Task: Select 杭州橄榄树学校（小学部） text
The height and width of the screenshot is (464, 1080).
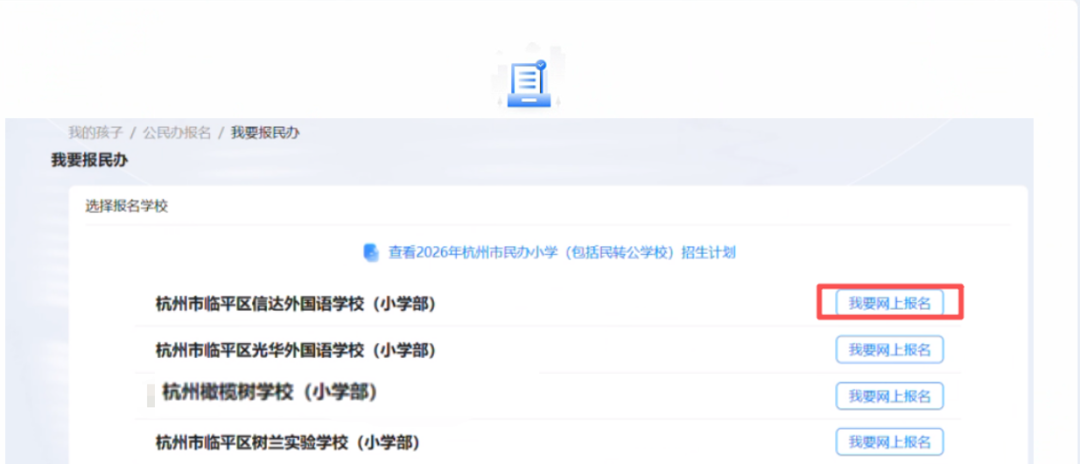Action: [271, 392]
